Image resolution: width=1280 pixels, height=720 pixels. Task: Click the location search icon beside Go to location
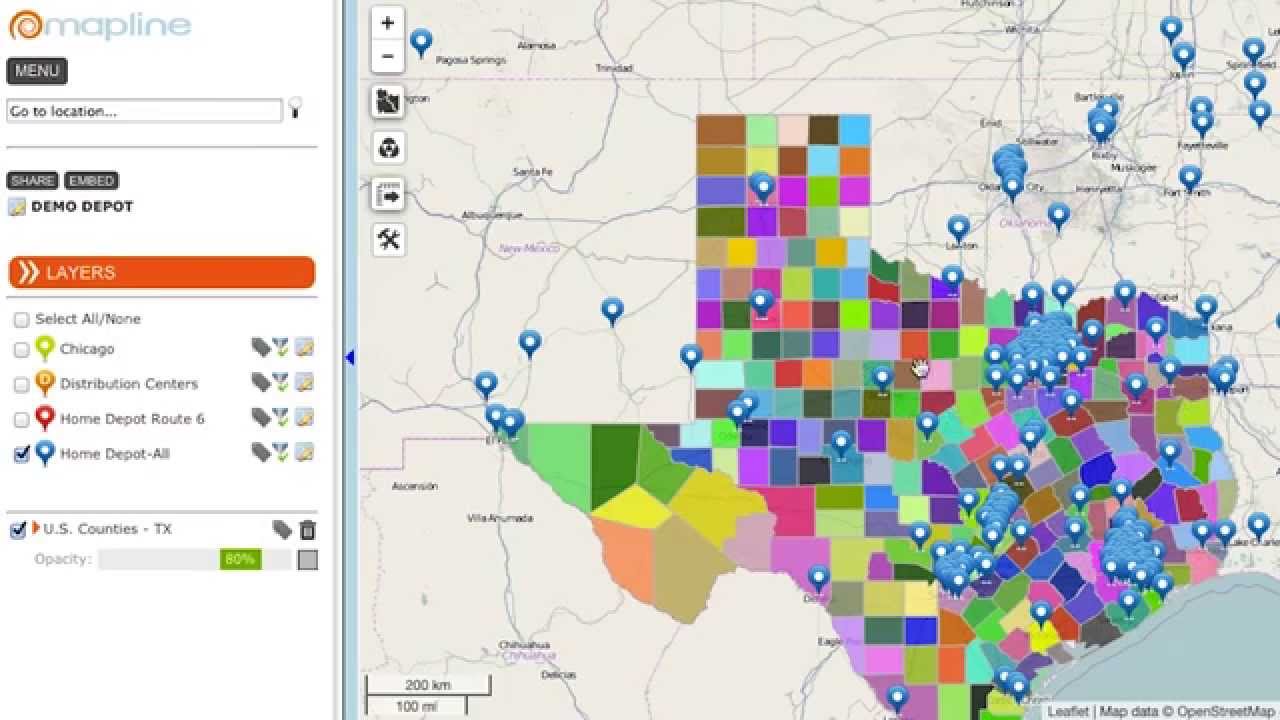click(295, 108)
